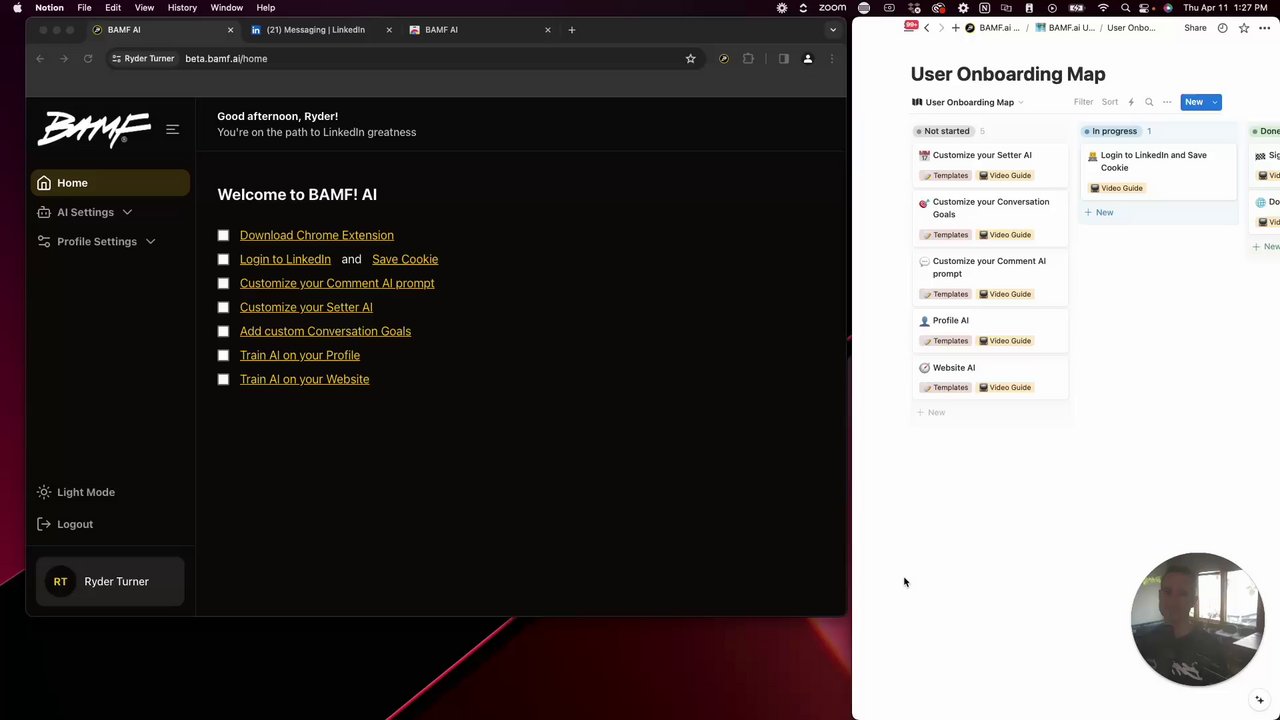Open browser three-dot menu
This screenshot has height=720, width=1280.
tap(832, 59)
